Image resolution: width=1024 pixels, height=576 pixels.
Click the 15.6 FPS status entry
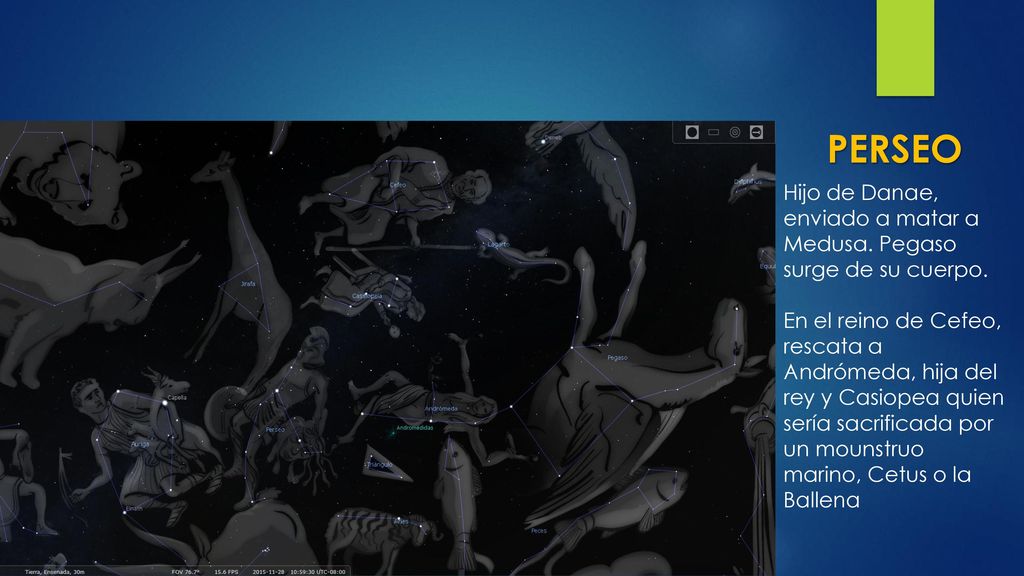[226, 572]
